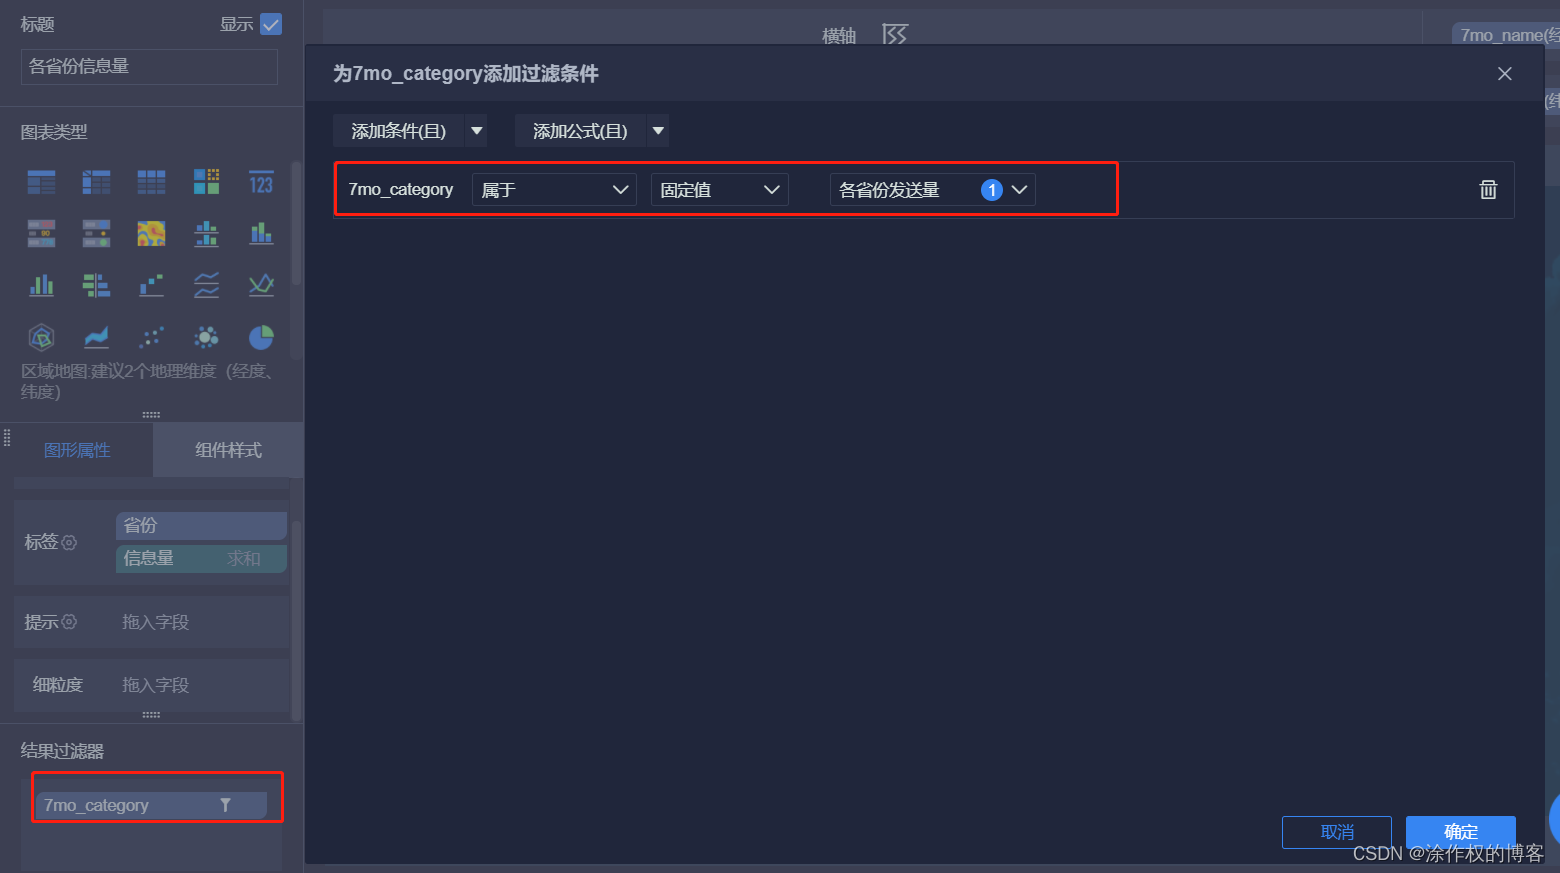Click the 各省份信息量 title input field
This screenshot has height=873, width=1560.
(x=149, y=67)
